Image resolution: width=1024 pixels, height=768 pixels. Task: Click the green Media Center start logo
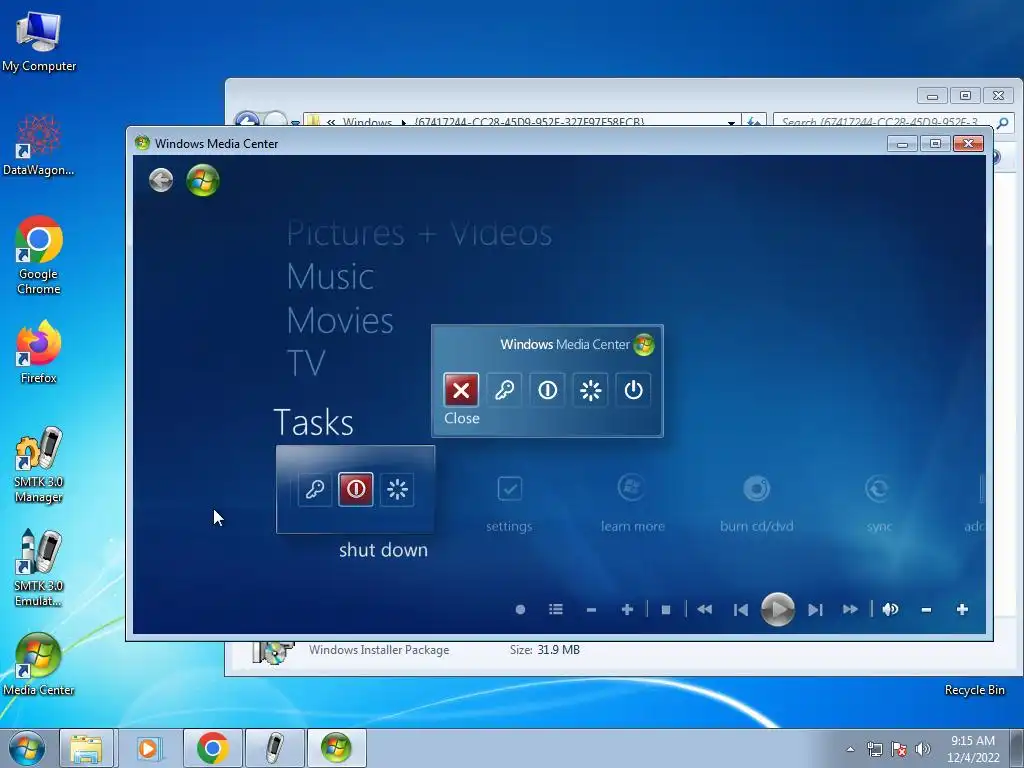tap(202, 180)
